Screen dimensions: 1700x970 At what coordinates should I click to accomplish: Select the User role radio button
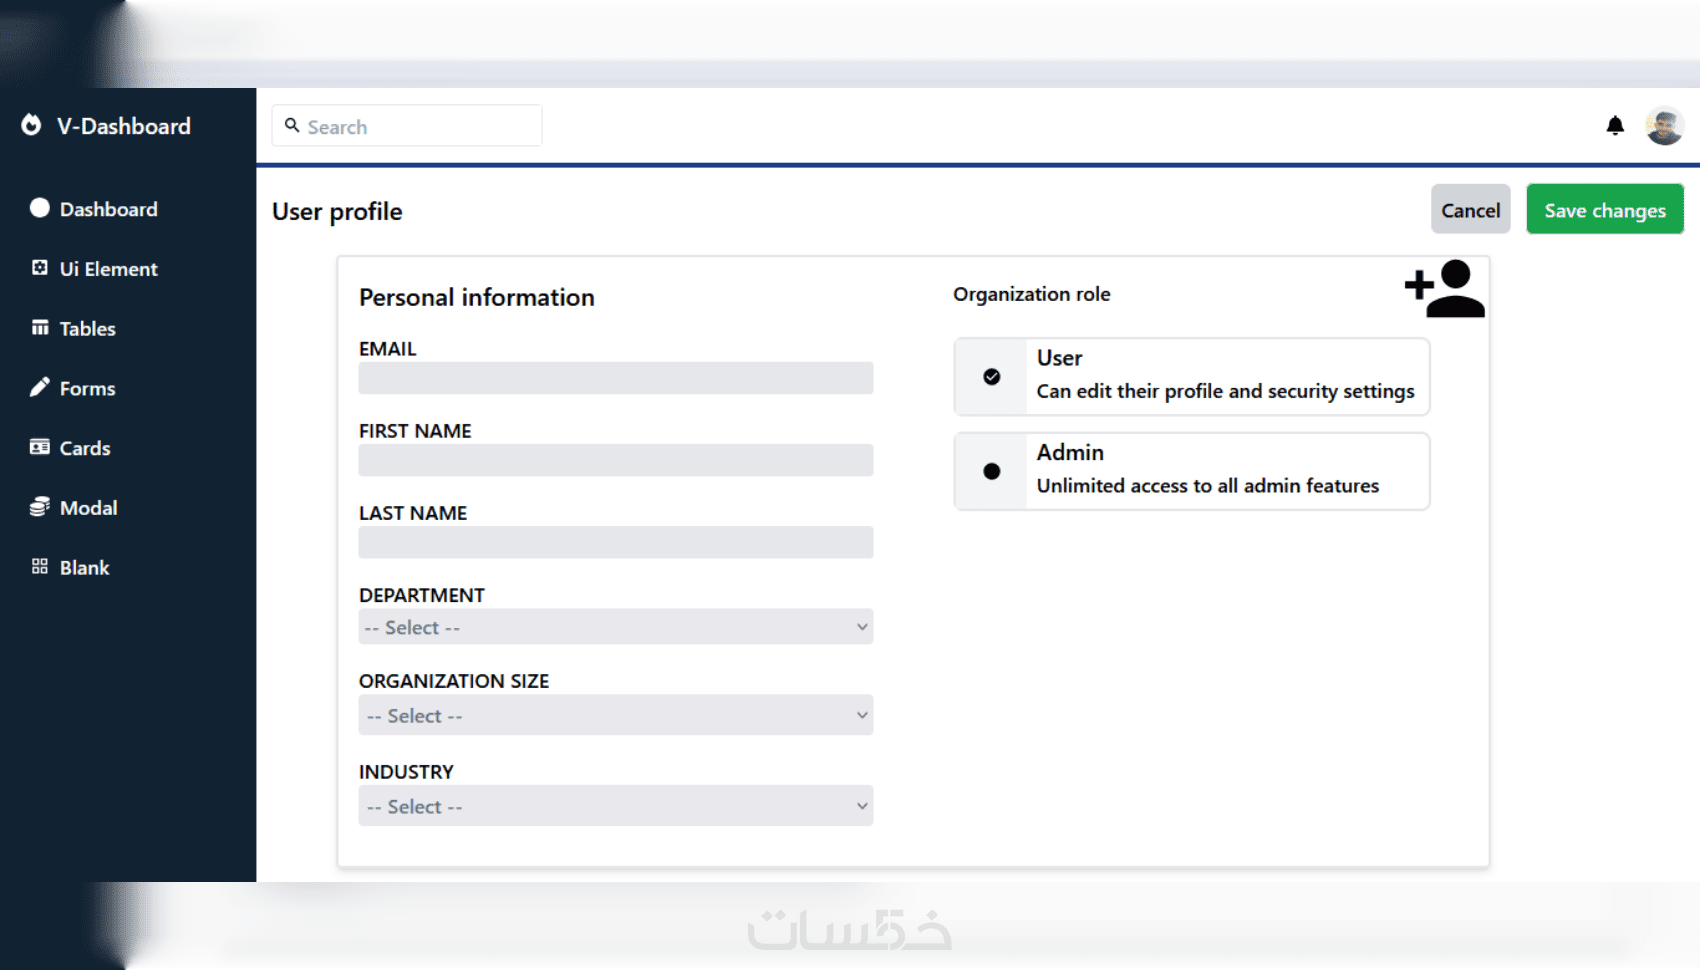(x=991, y=377)
